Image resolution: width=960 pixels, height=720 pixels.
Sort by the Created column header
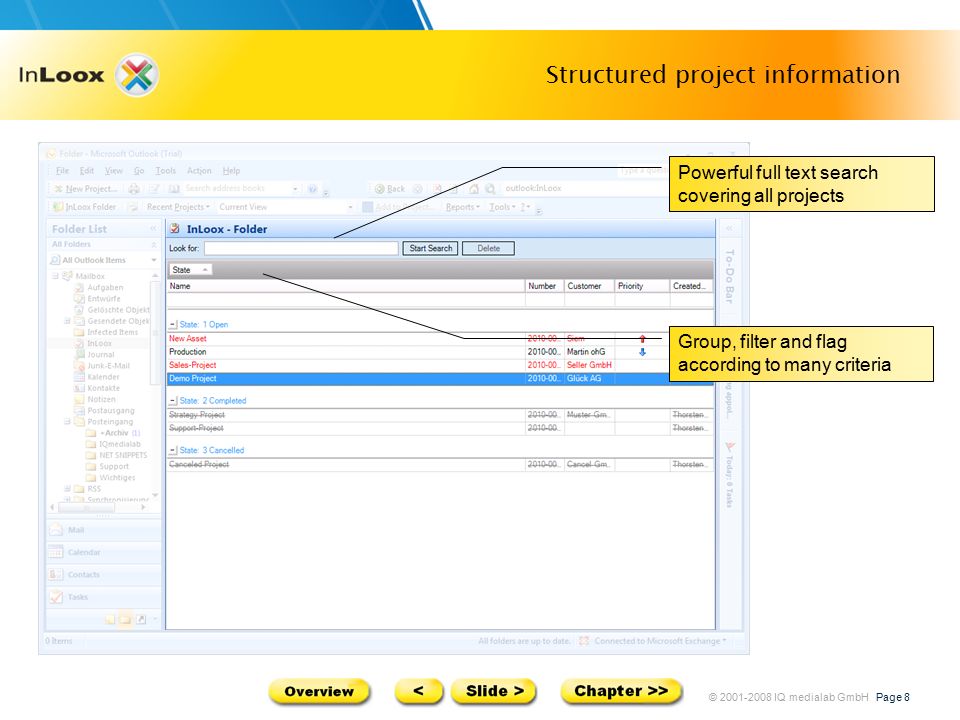(691, 286)
